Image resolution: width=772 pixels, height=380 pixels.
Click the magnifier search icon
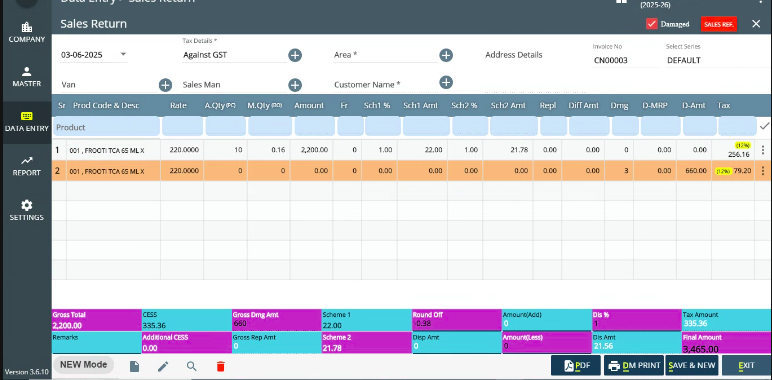click(192, 366)
